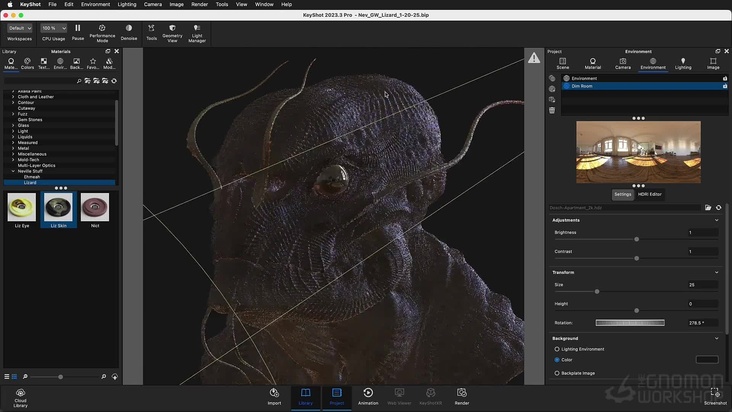This screenshot has height=412, width=732.
Task: Select the Nict material thumbnail
Action: click(95, 210)
